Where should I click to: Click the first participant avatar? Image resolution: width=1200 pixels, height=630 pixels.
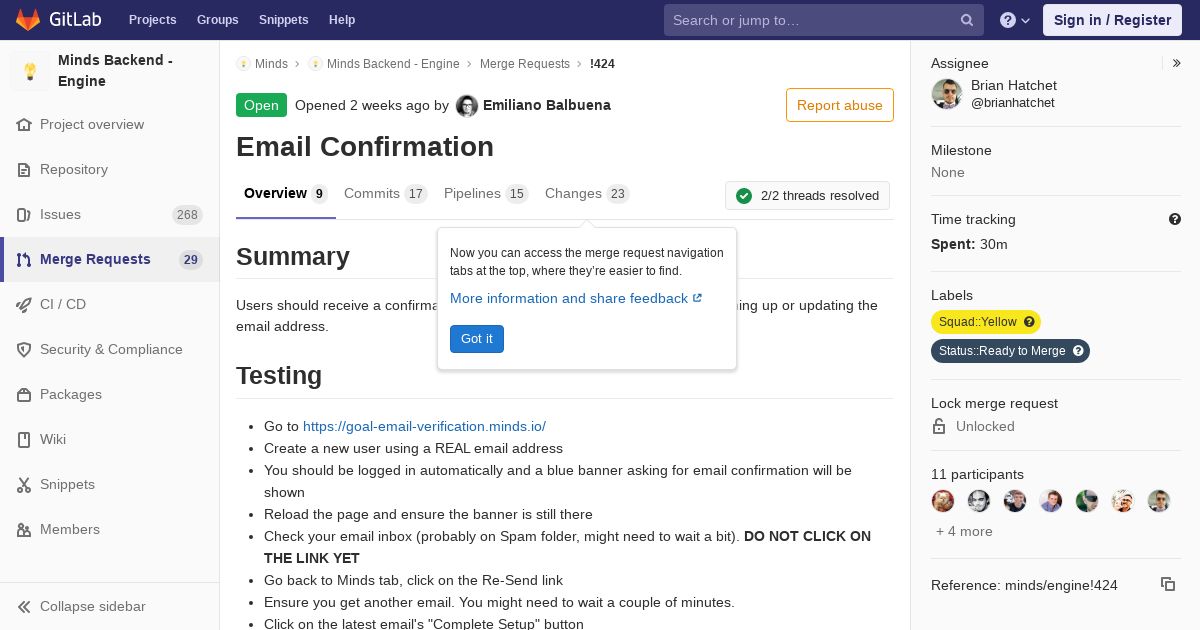tap(943, 501)
